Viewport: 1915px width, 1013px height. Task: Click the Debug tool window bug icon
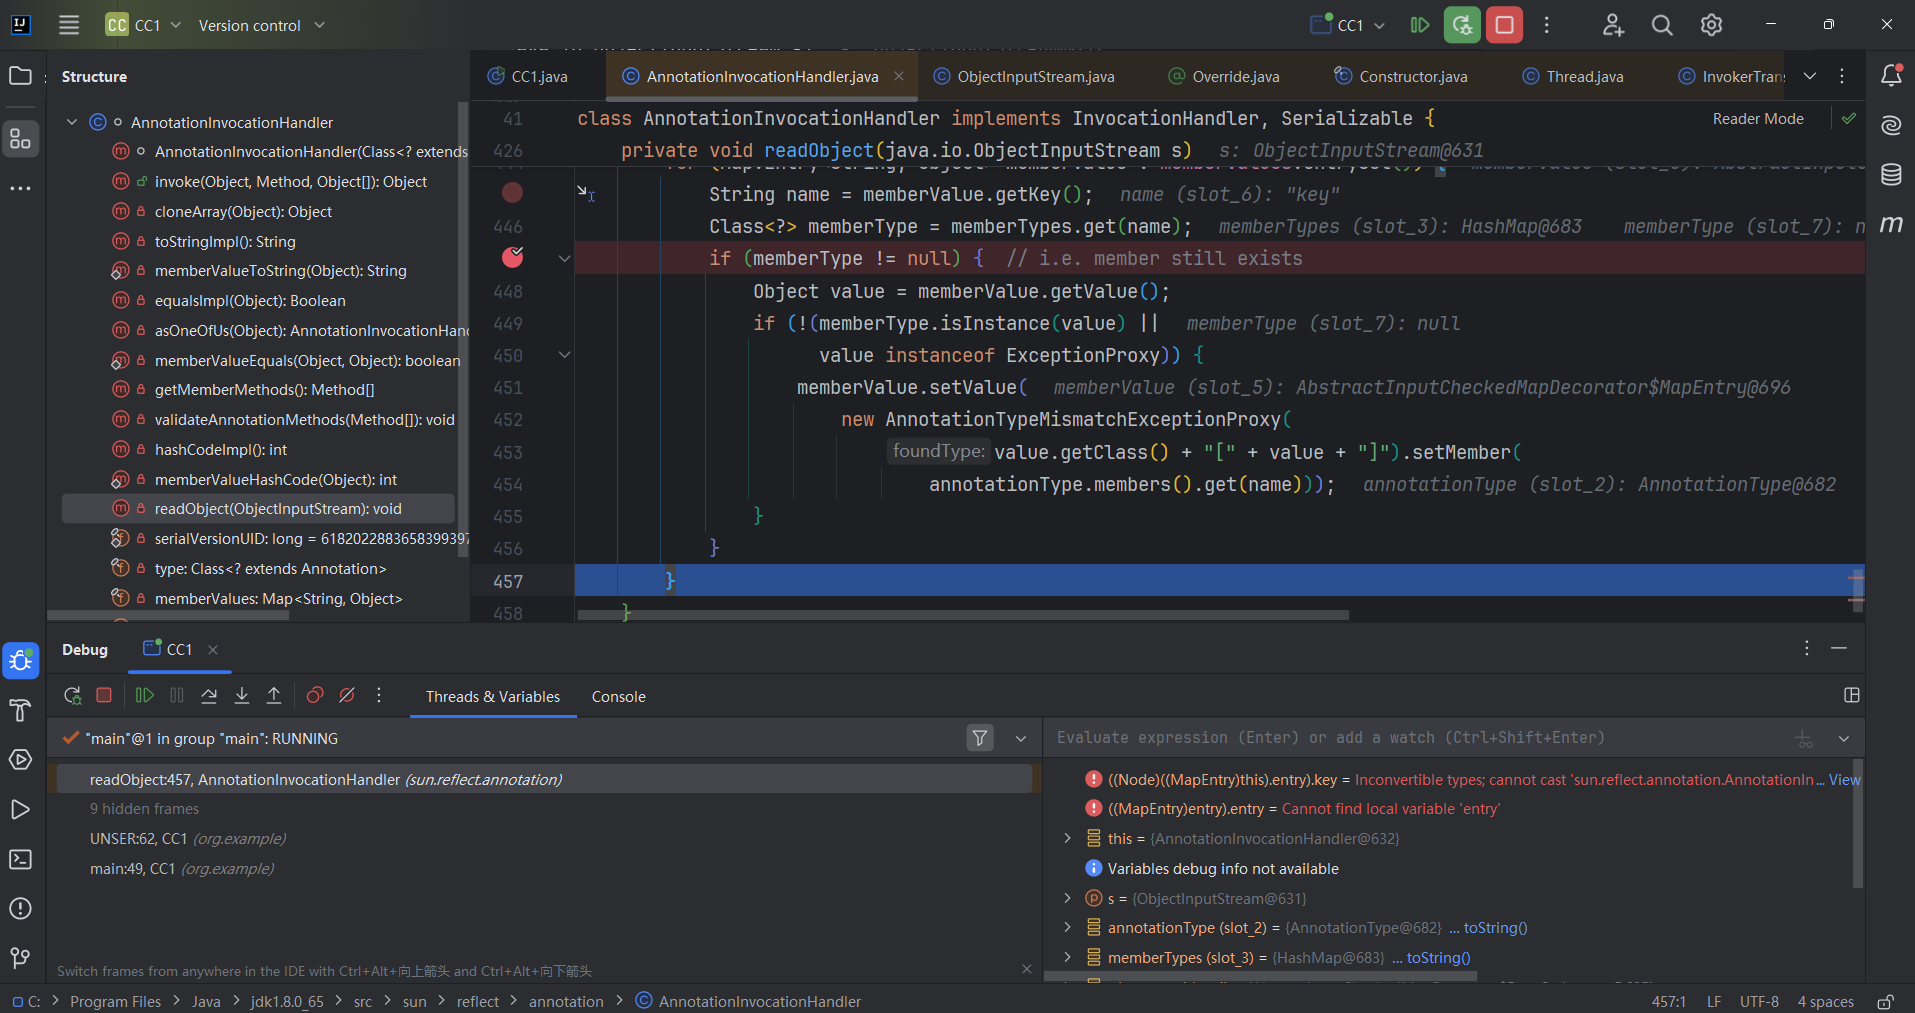[20, 661]
